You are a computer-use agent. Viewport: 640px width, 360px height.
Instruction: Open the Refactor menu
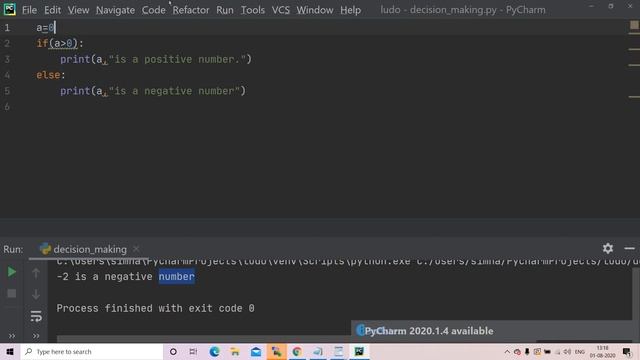coord(191,10)
